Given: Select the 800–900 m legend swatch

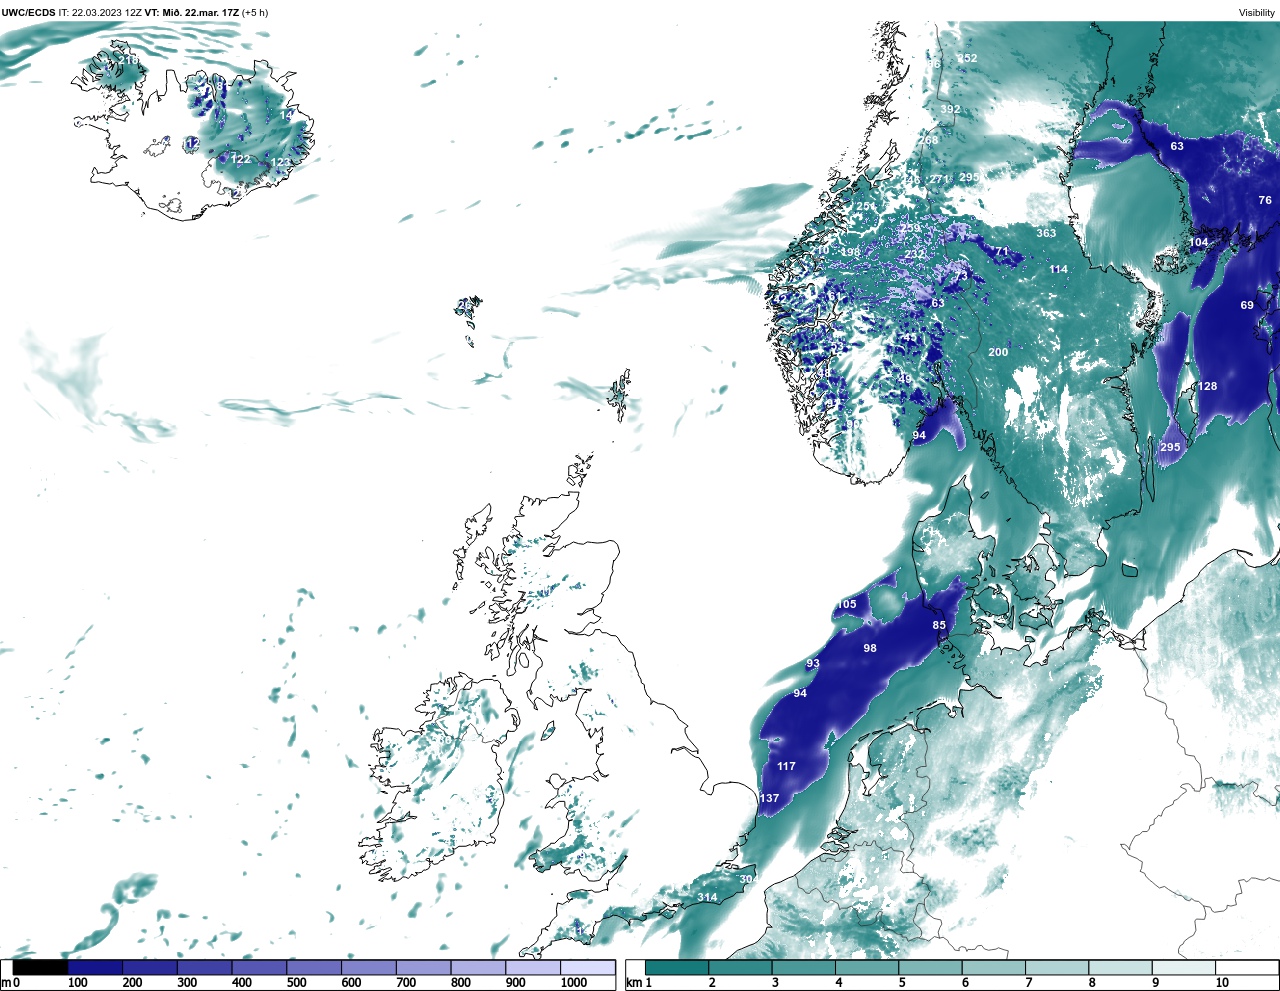Looking at the screenshot, I should pos(478,967).
